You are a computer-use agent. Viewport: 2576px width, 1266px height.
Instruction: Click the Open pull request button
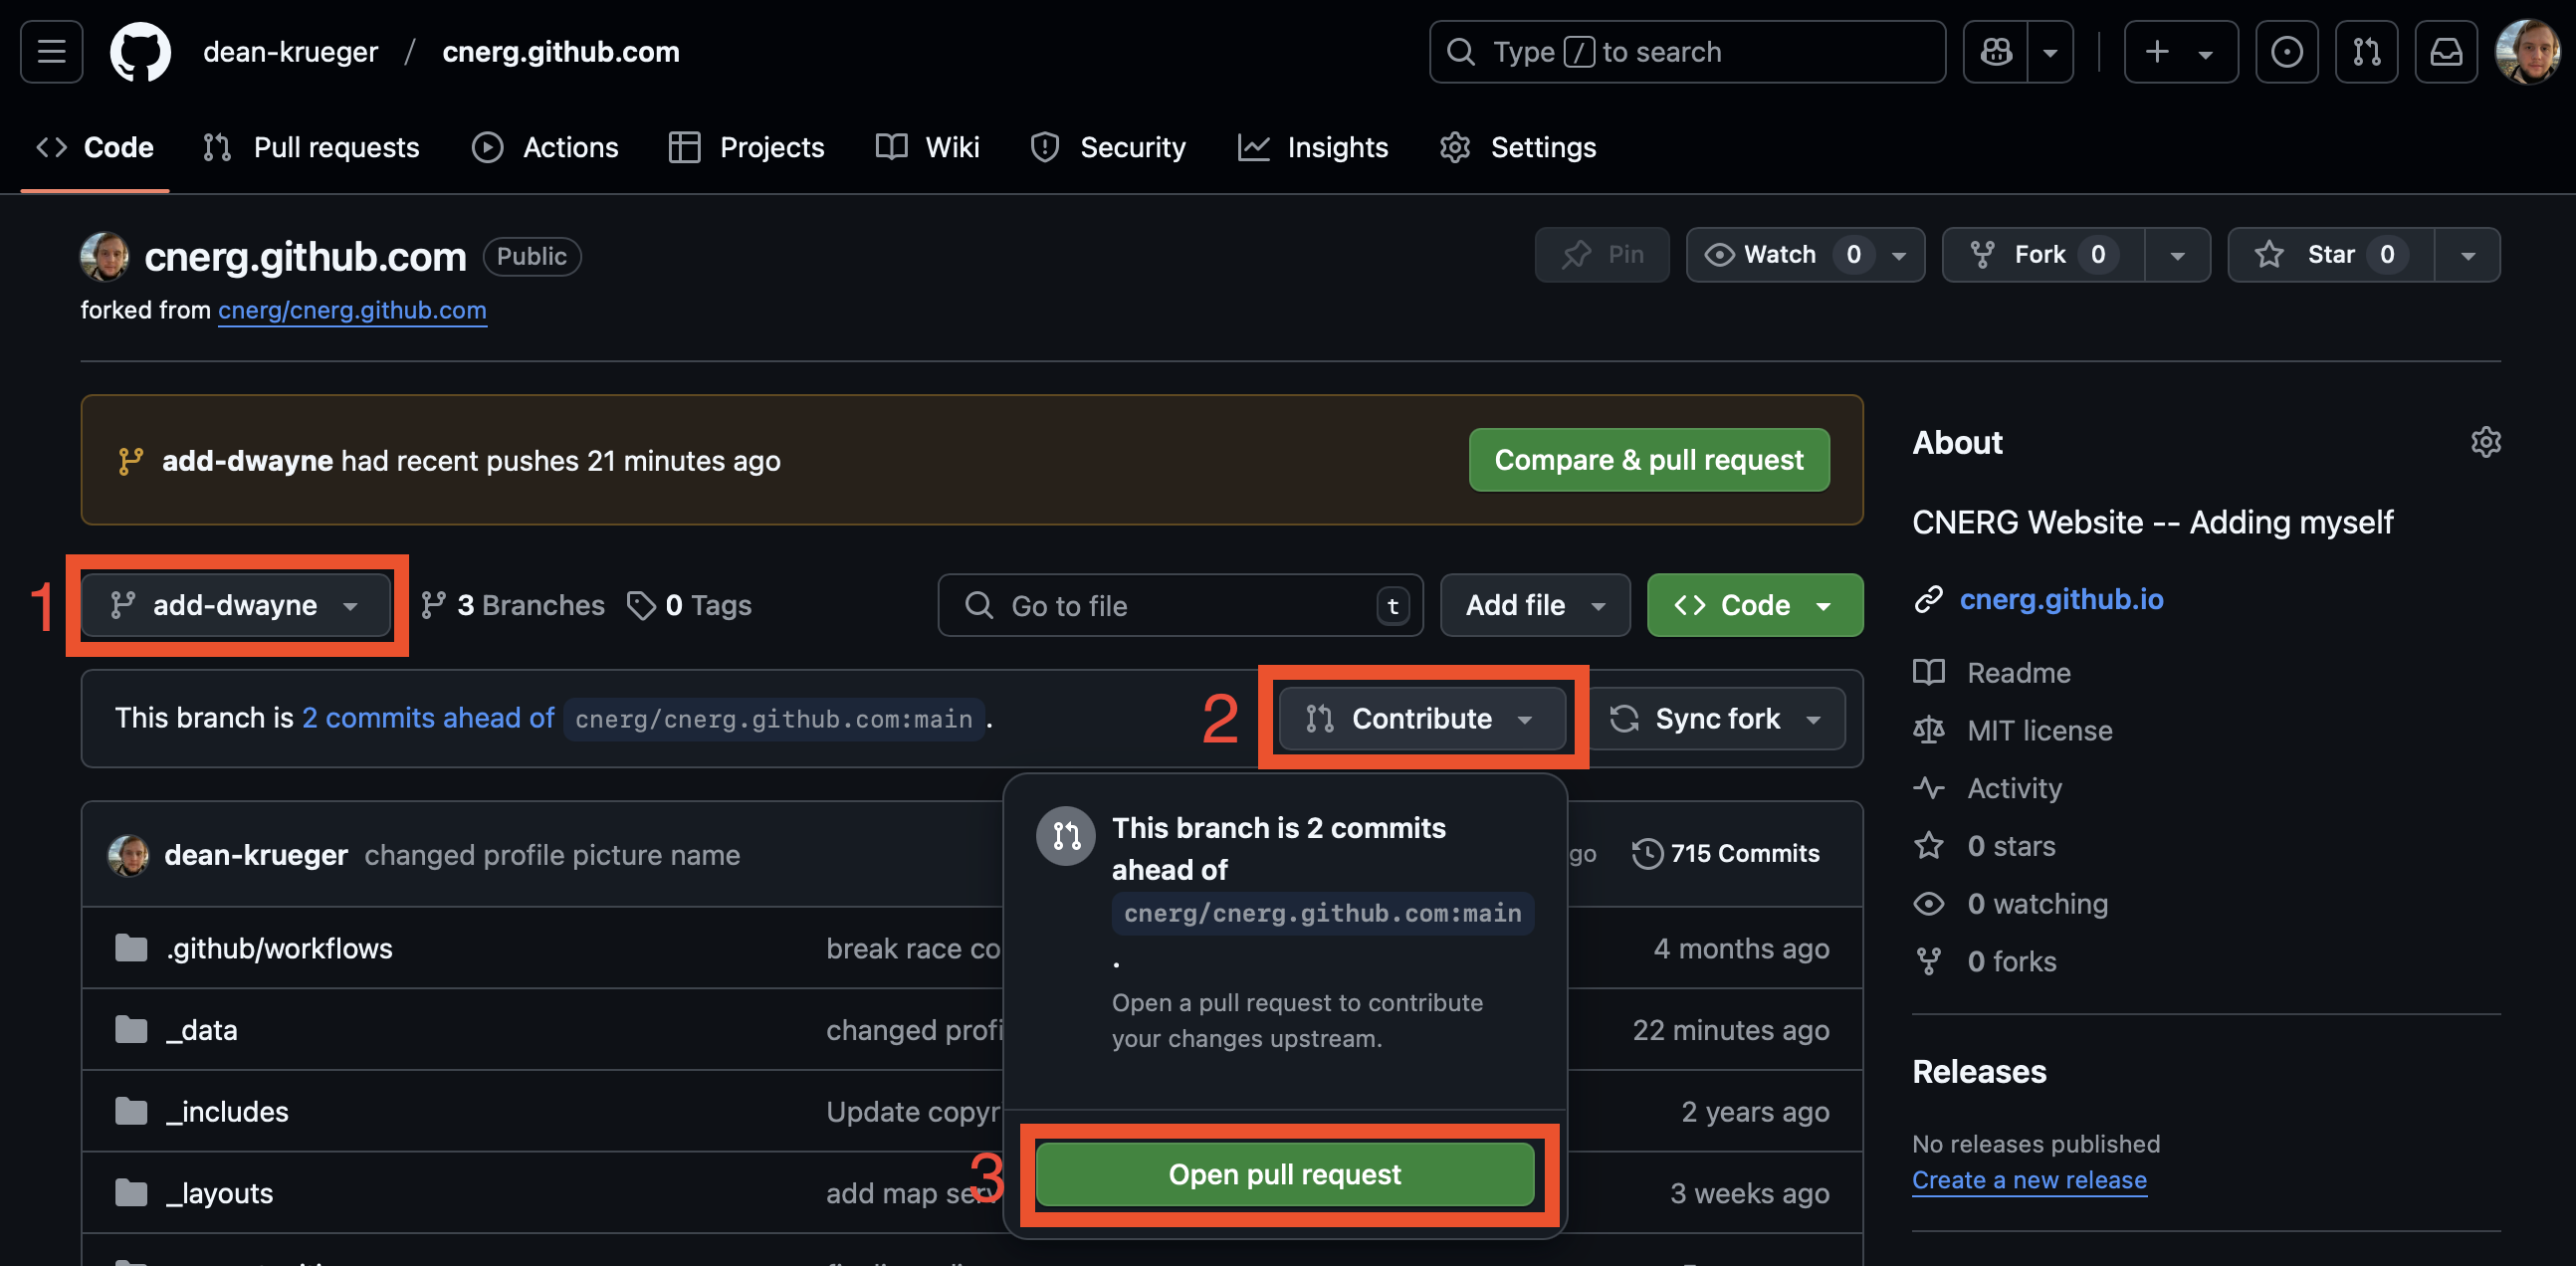click(x=1285, y=1174)
